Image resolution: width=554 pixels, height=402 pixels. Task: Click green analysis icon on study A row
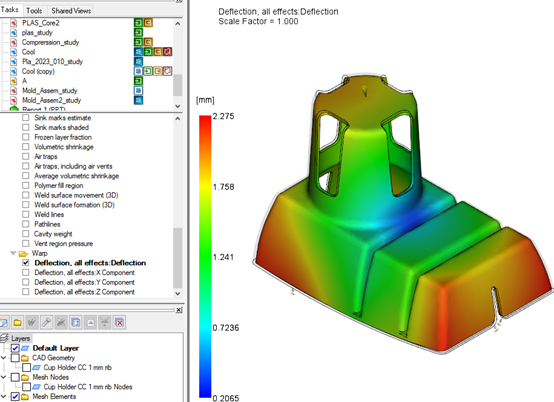point(138,81)
